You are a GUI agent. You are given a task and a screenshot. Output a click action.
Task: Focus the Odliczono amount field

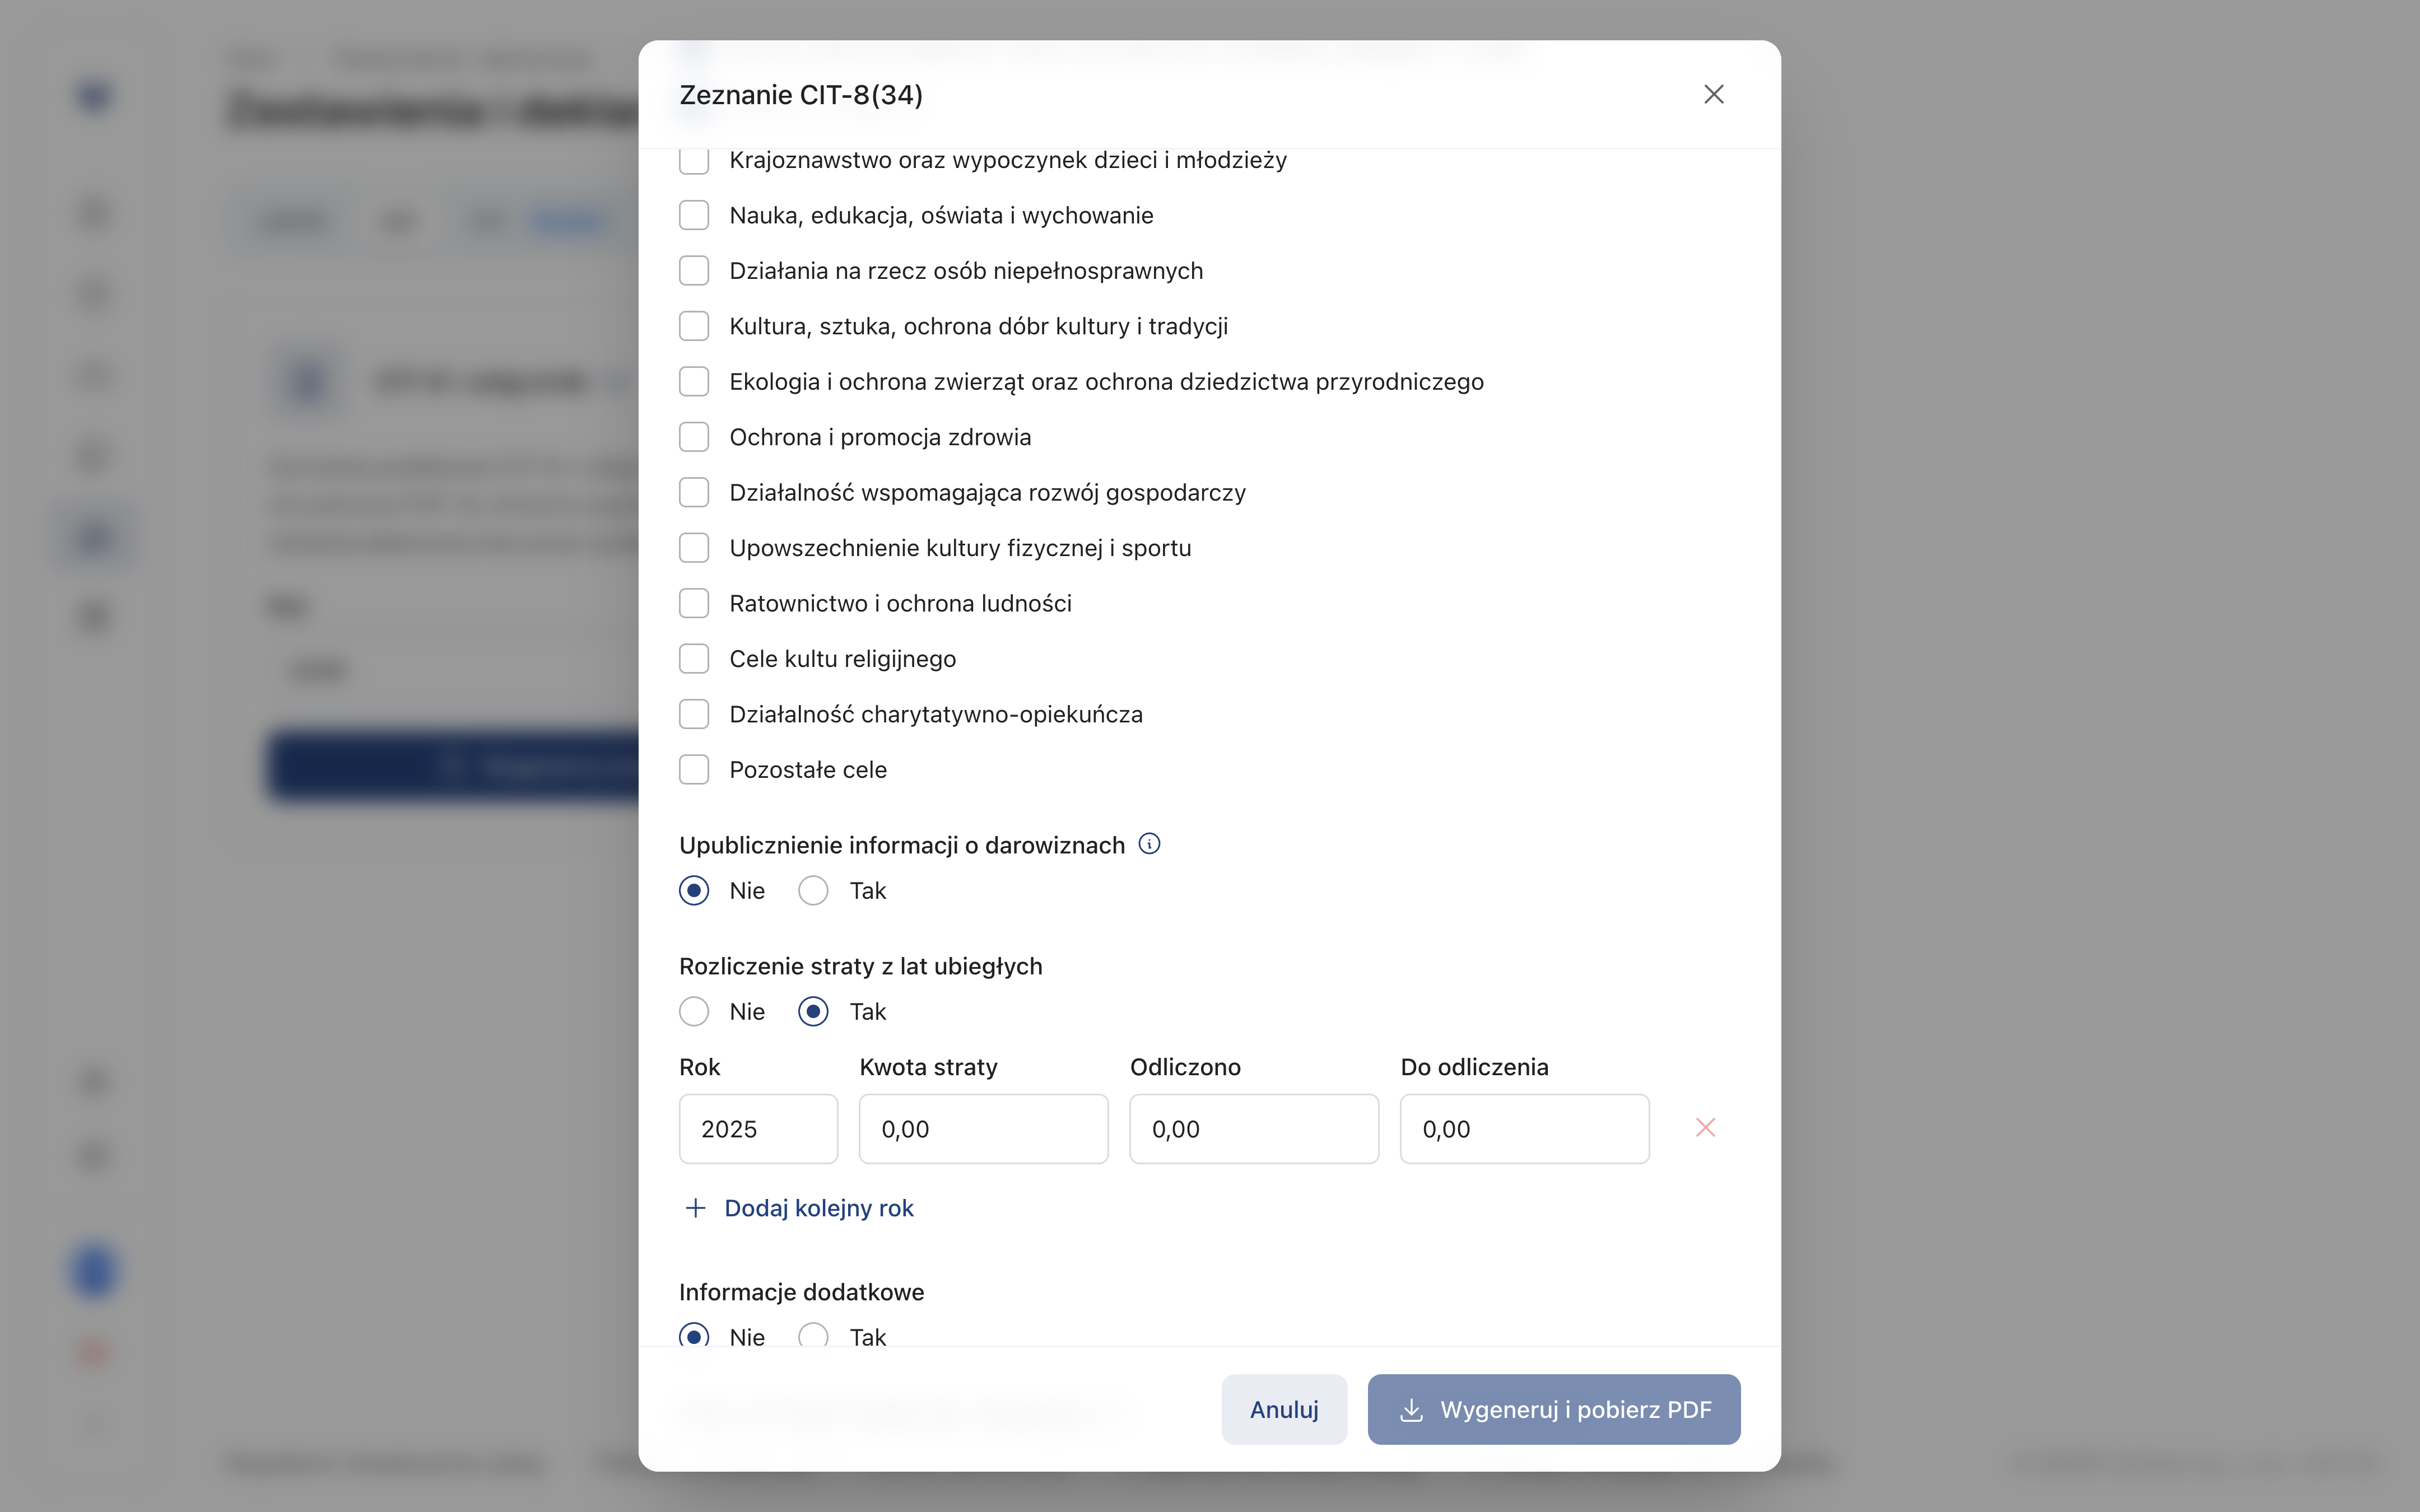(x=1254, y=1129)
